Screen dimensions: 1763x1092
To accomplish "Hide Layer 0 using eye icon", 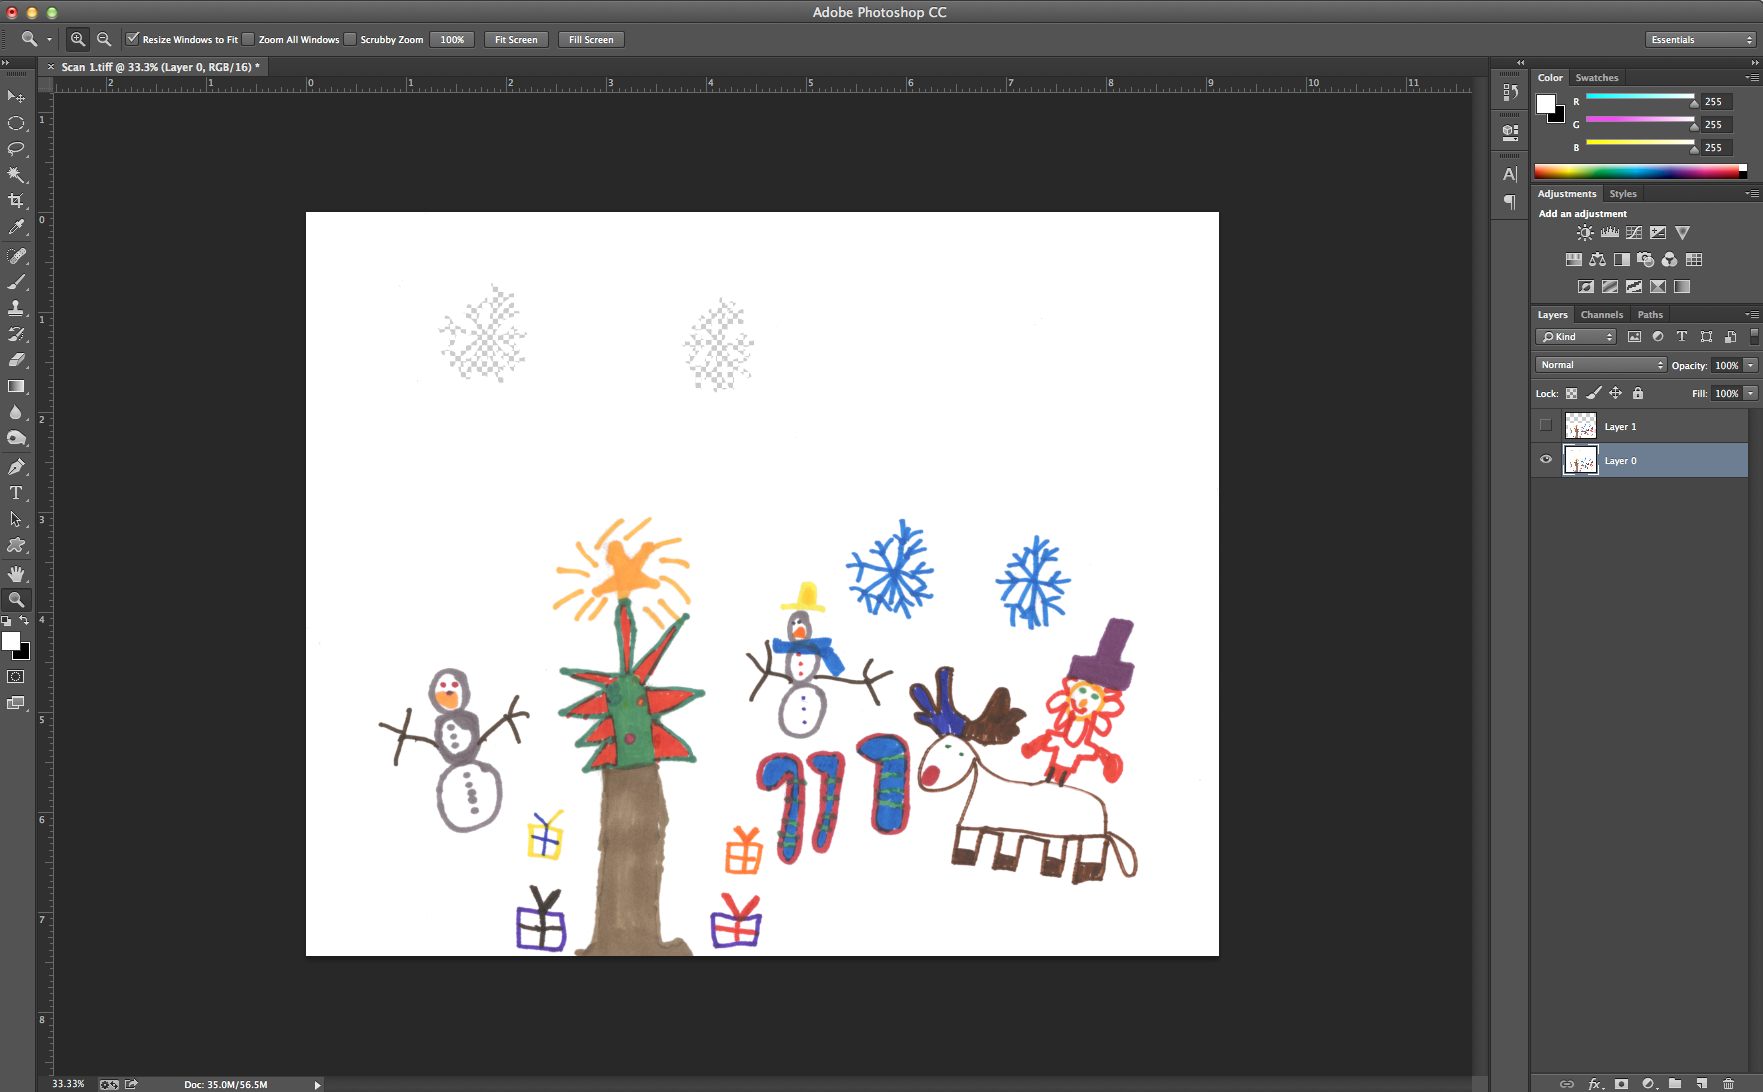I will pos(1546,460).
